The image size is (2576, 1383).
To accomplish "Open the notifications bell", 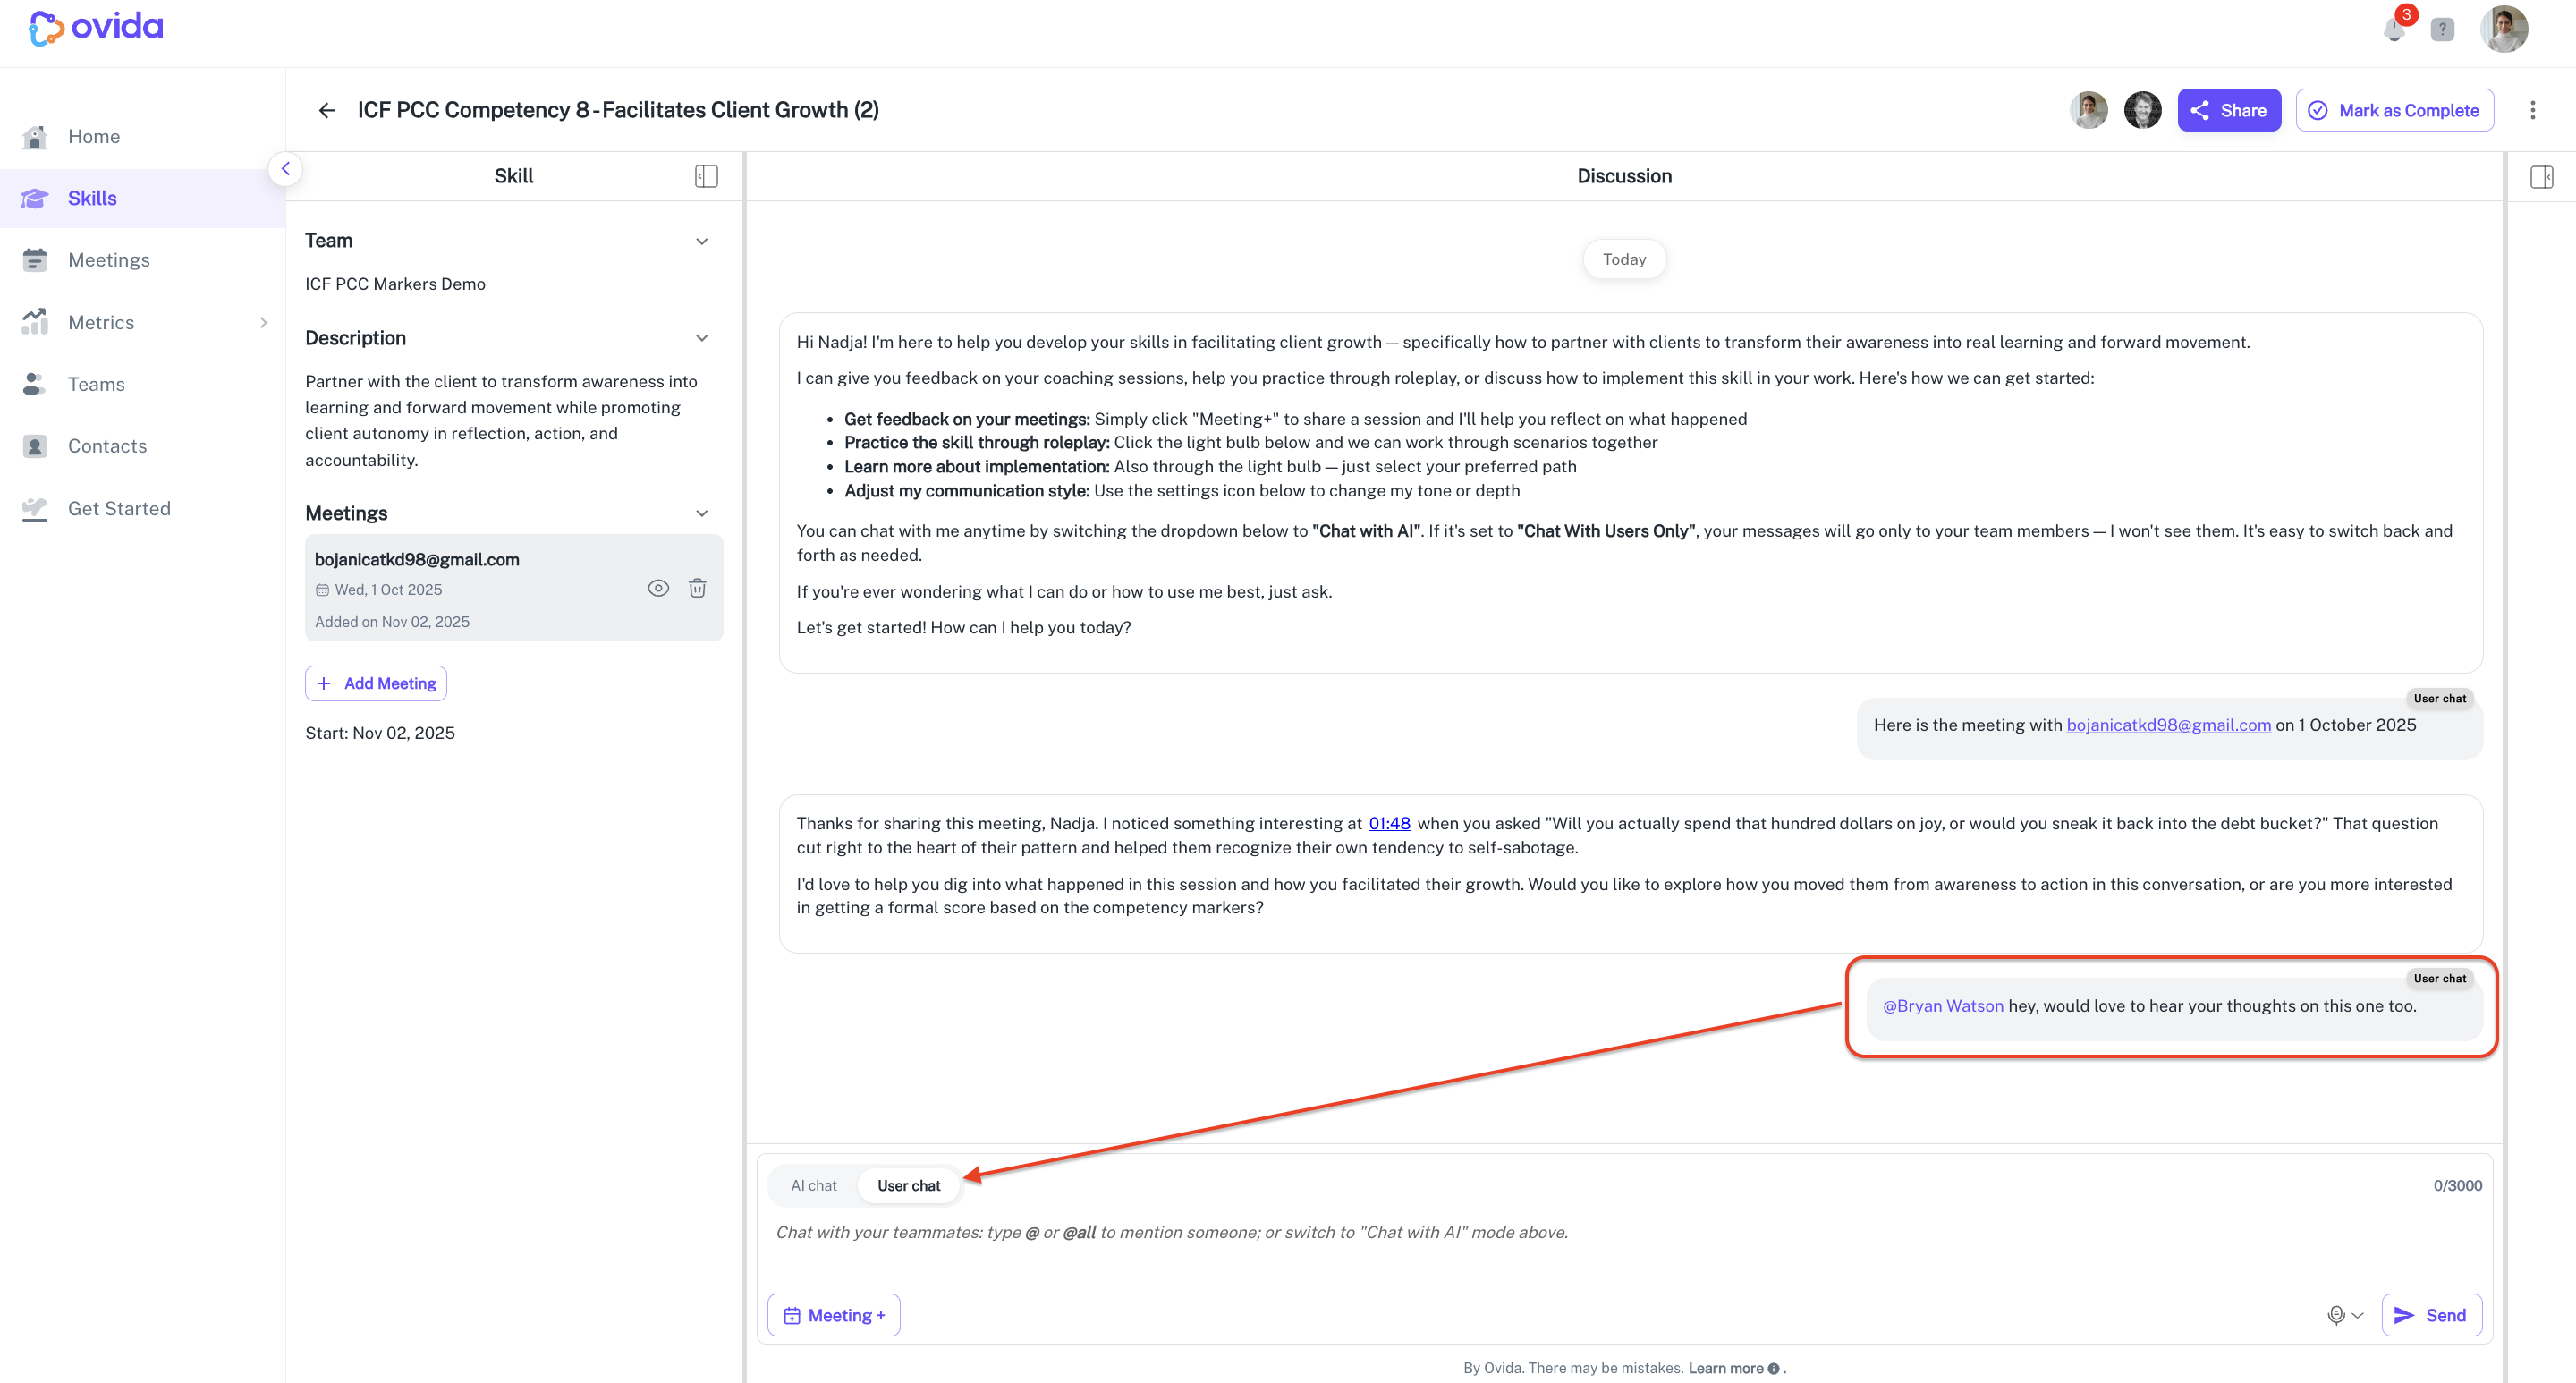I will click(2394, 29).
